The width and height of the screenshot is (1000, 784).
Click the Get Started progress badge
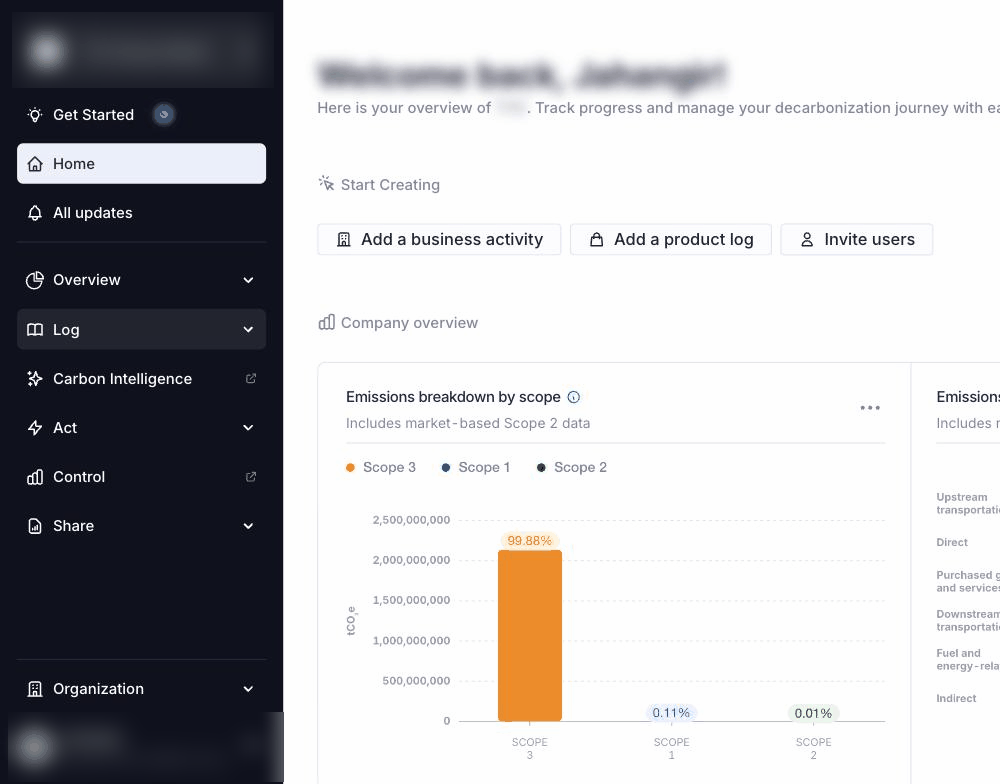coord(164,115)
